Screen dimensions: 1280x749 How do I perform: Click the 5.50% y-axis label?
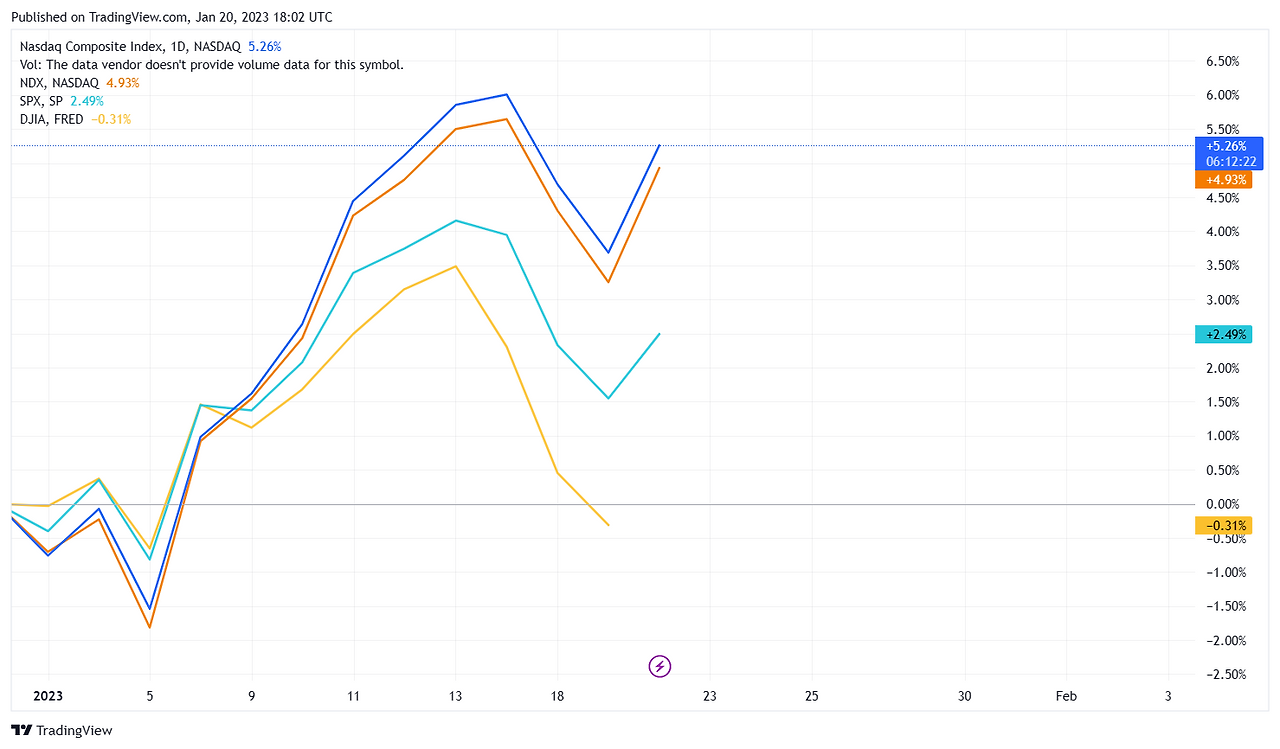(x=1223, y=129)
